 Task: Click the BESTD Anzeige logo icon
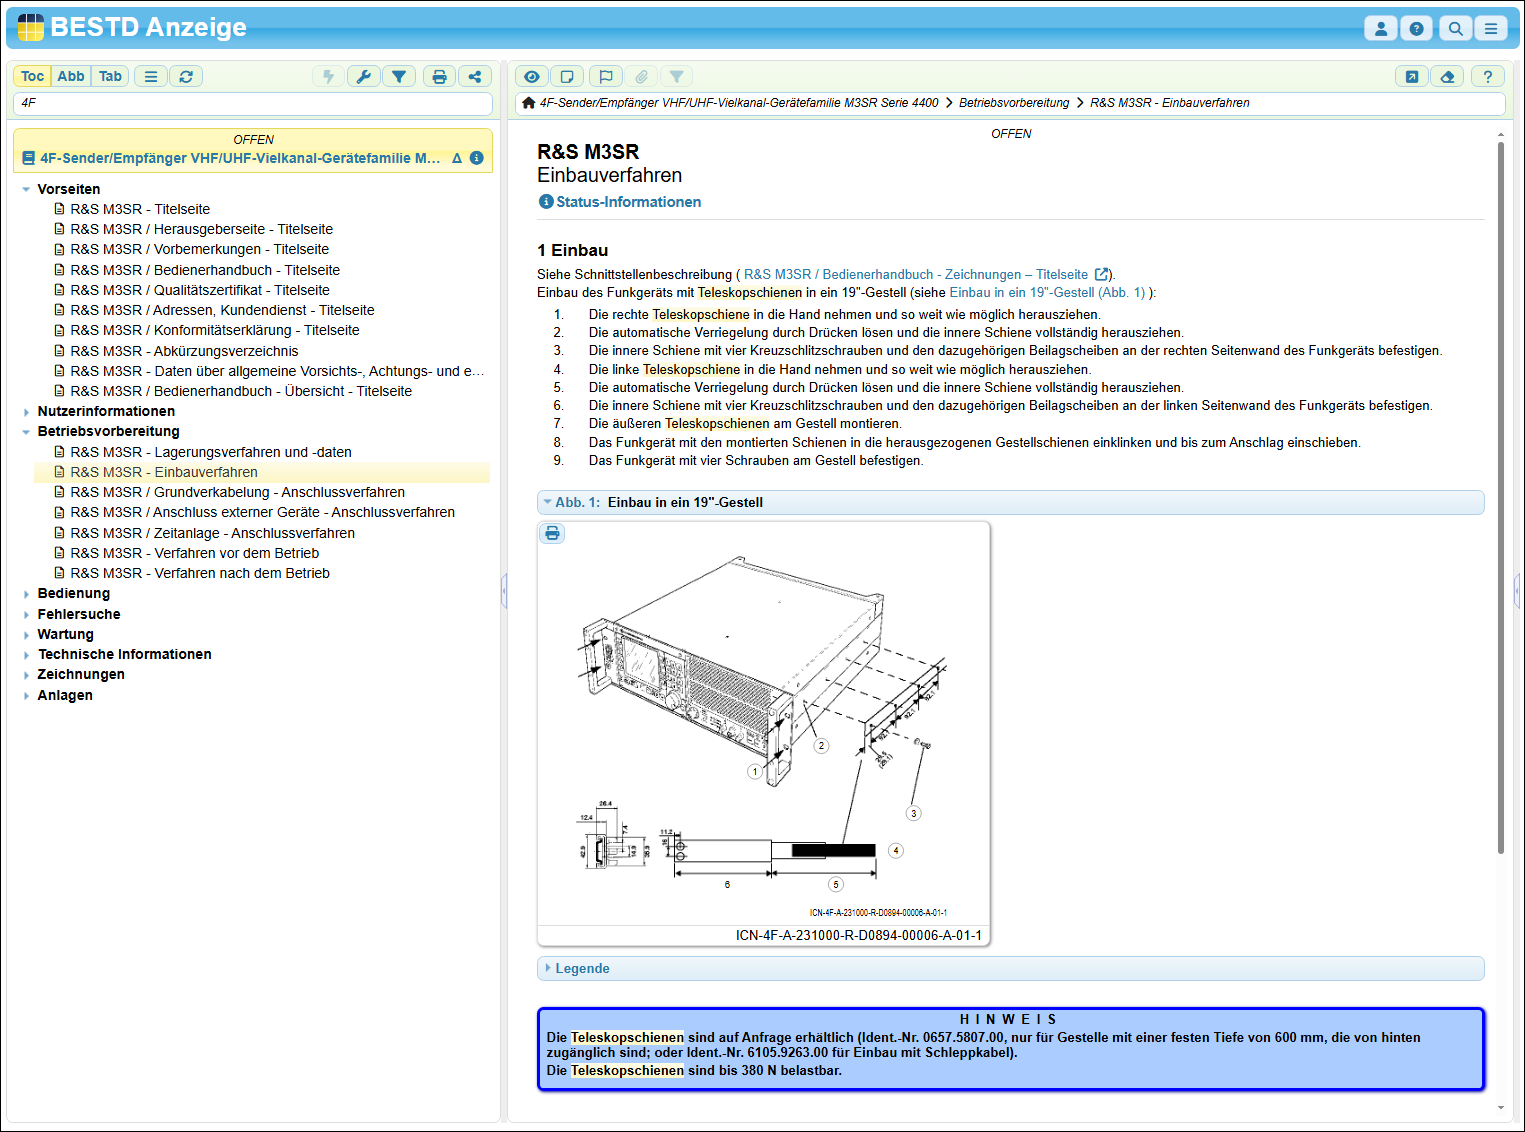[x=31, y=28]
